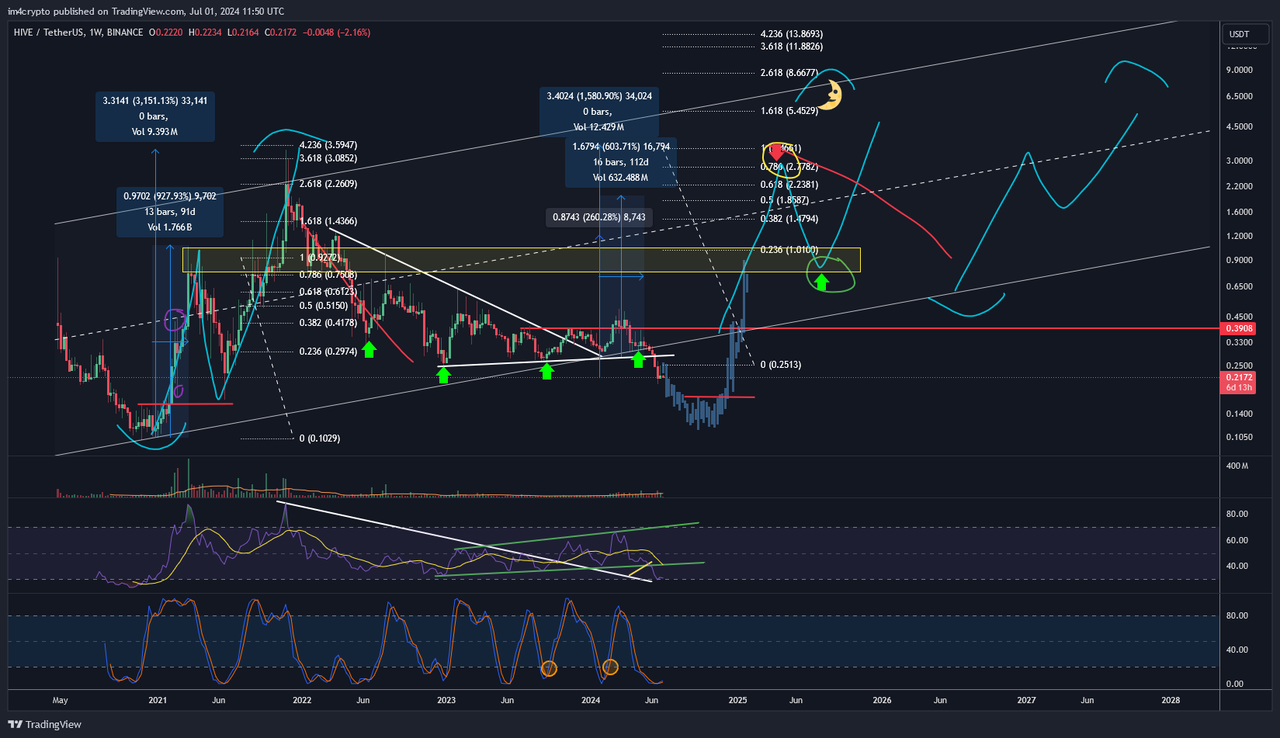
Task: Click the 60.00 RSI axis label
Action: coord(1239,540)
